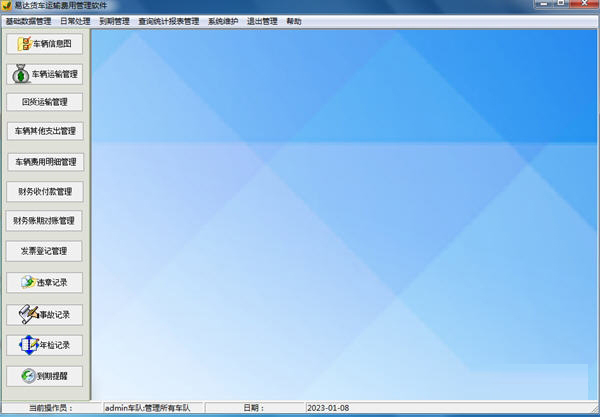Screen dimensions: 600x417
Task: Click the 当前操作员 status label
Action: 51,408
